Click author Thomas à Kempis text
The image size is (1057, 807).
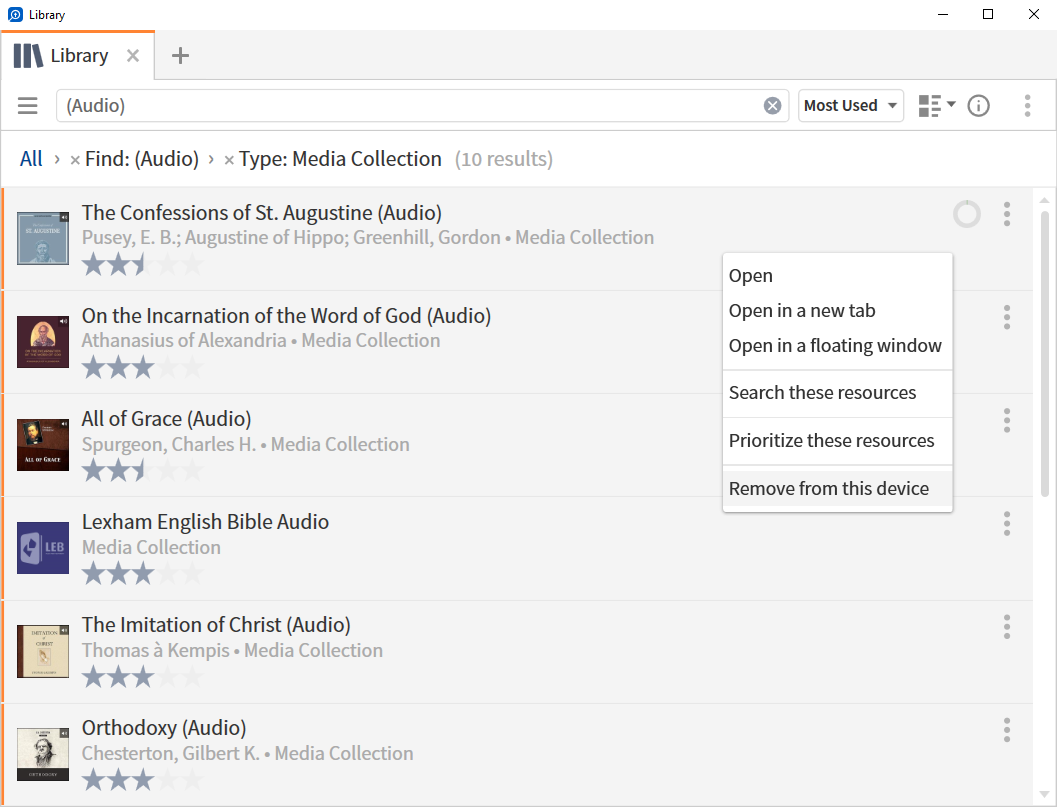point(156,651)
